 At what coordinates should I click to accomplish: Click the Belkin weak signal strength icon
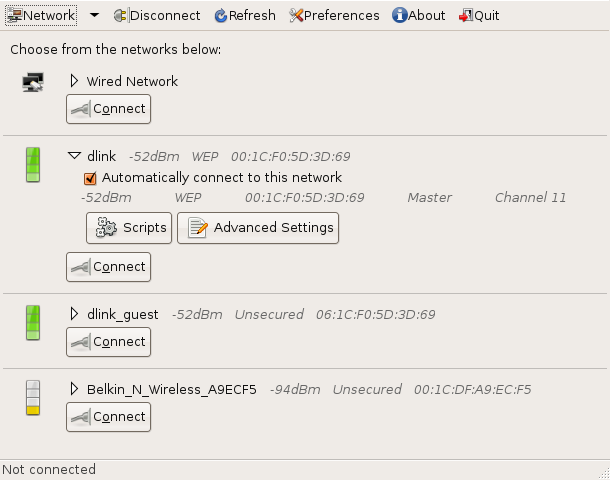pyautogui.click(x=33, y=397)
